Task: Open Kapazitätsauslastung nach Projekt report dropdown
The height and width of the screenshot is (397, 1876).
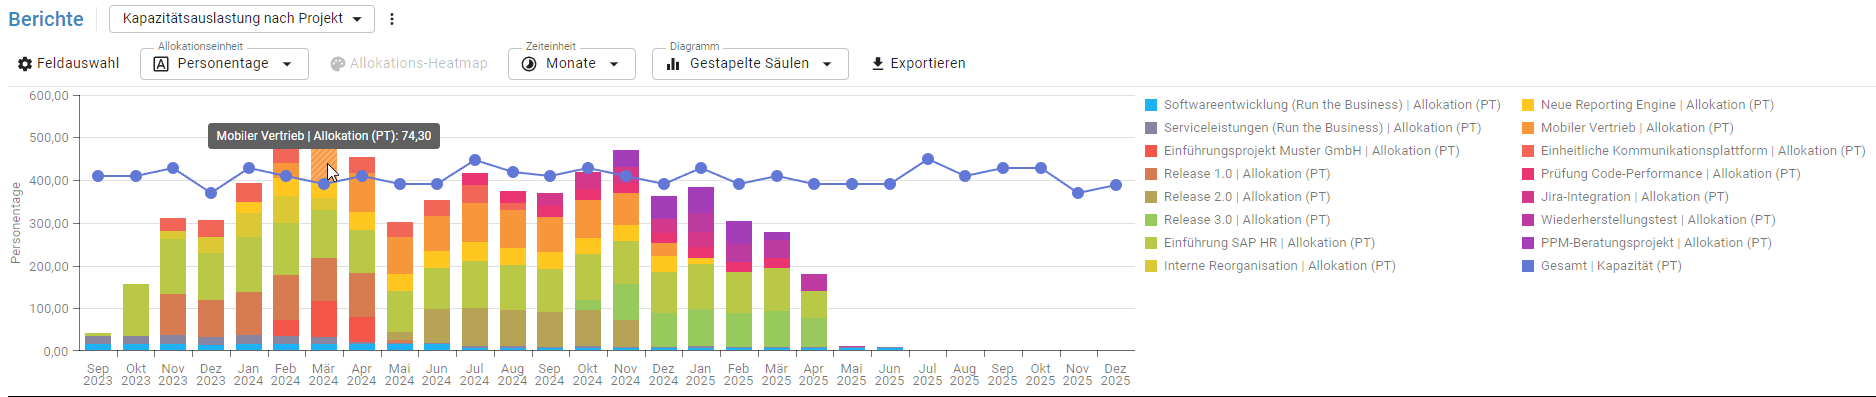Action: click(242, 19)
